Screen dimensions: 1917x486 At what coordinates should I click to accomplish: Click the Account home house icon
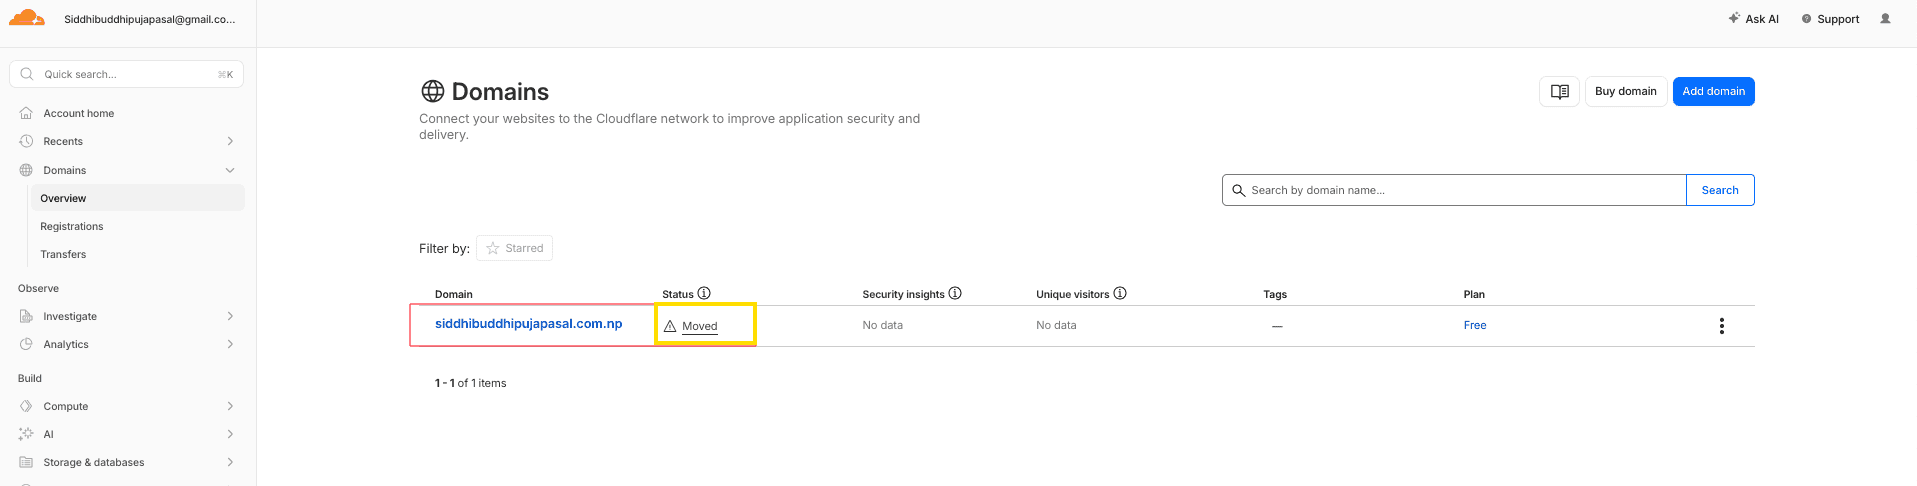[x=26, y=113]
